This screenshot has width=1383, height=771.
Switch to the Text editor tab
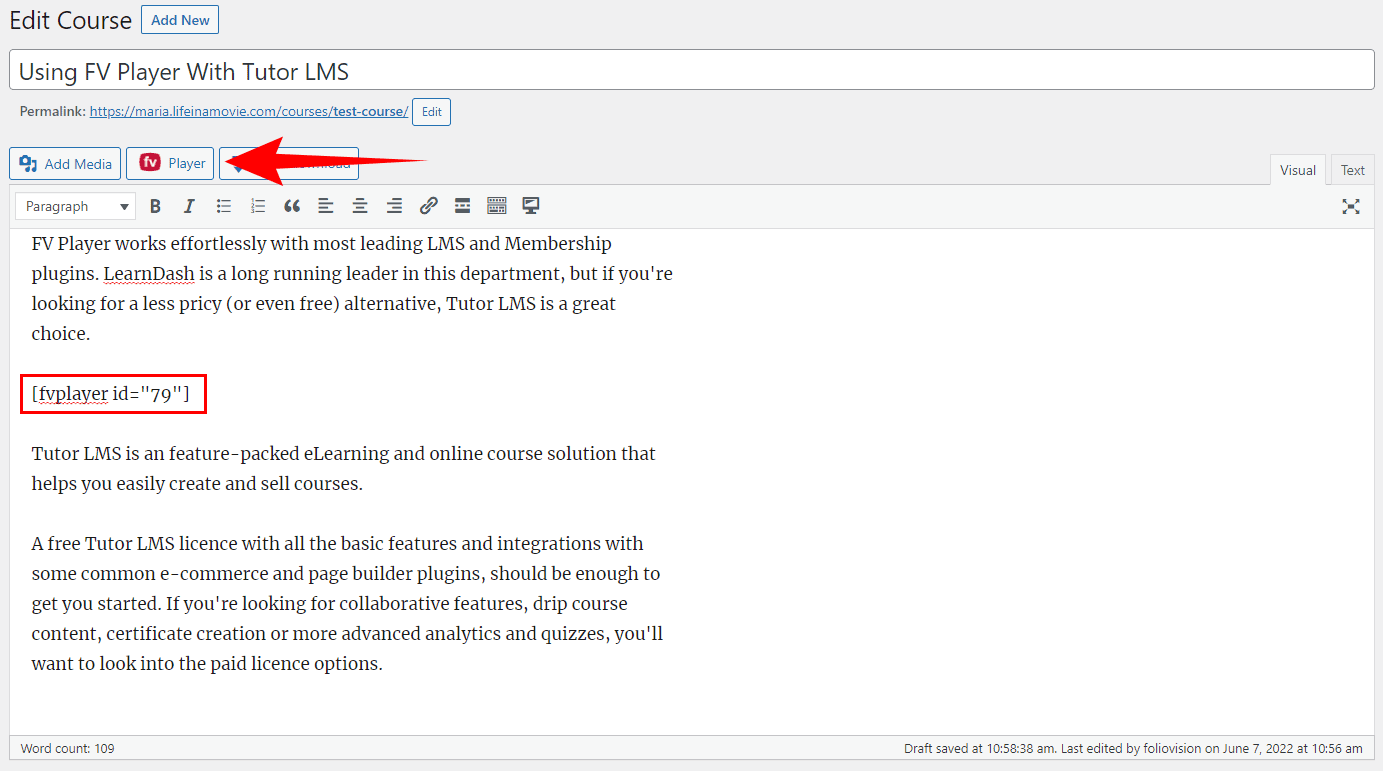1353,170
